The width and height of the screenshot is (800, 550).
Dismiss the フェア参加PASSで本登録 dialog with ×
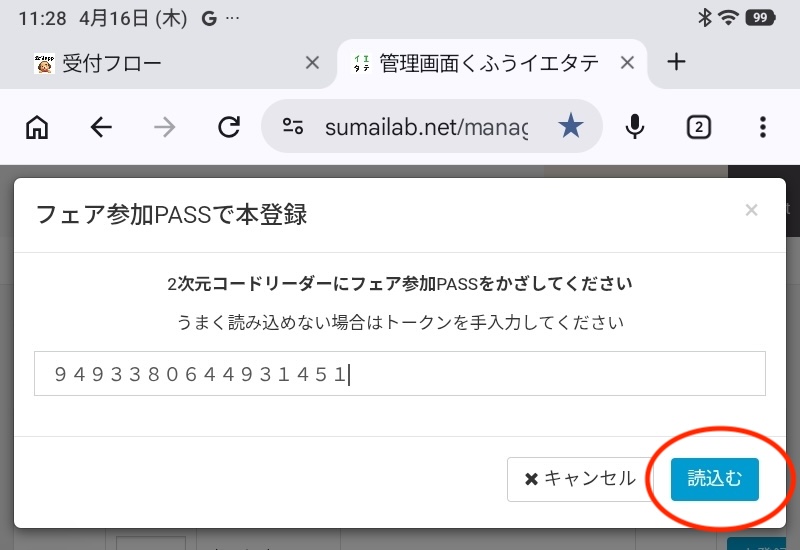click(752, 210)
